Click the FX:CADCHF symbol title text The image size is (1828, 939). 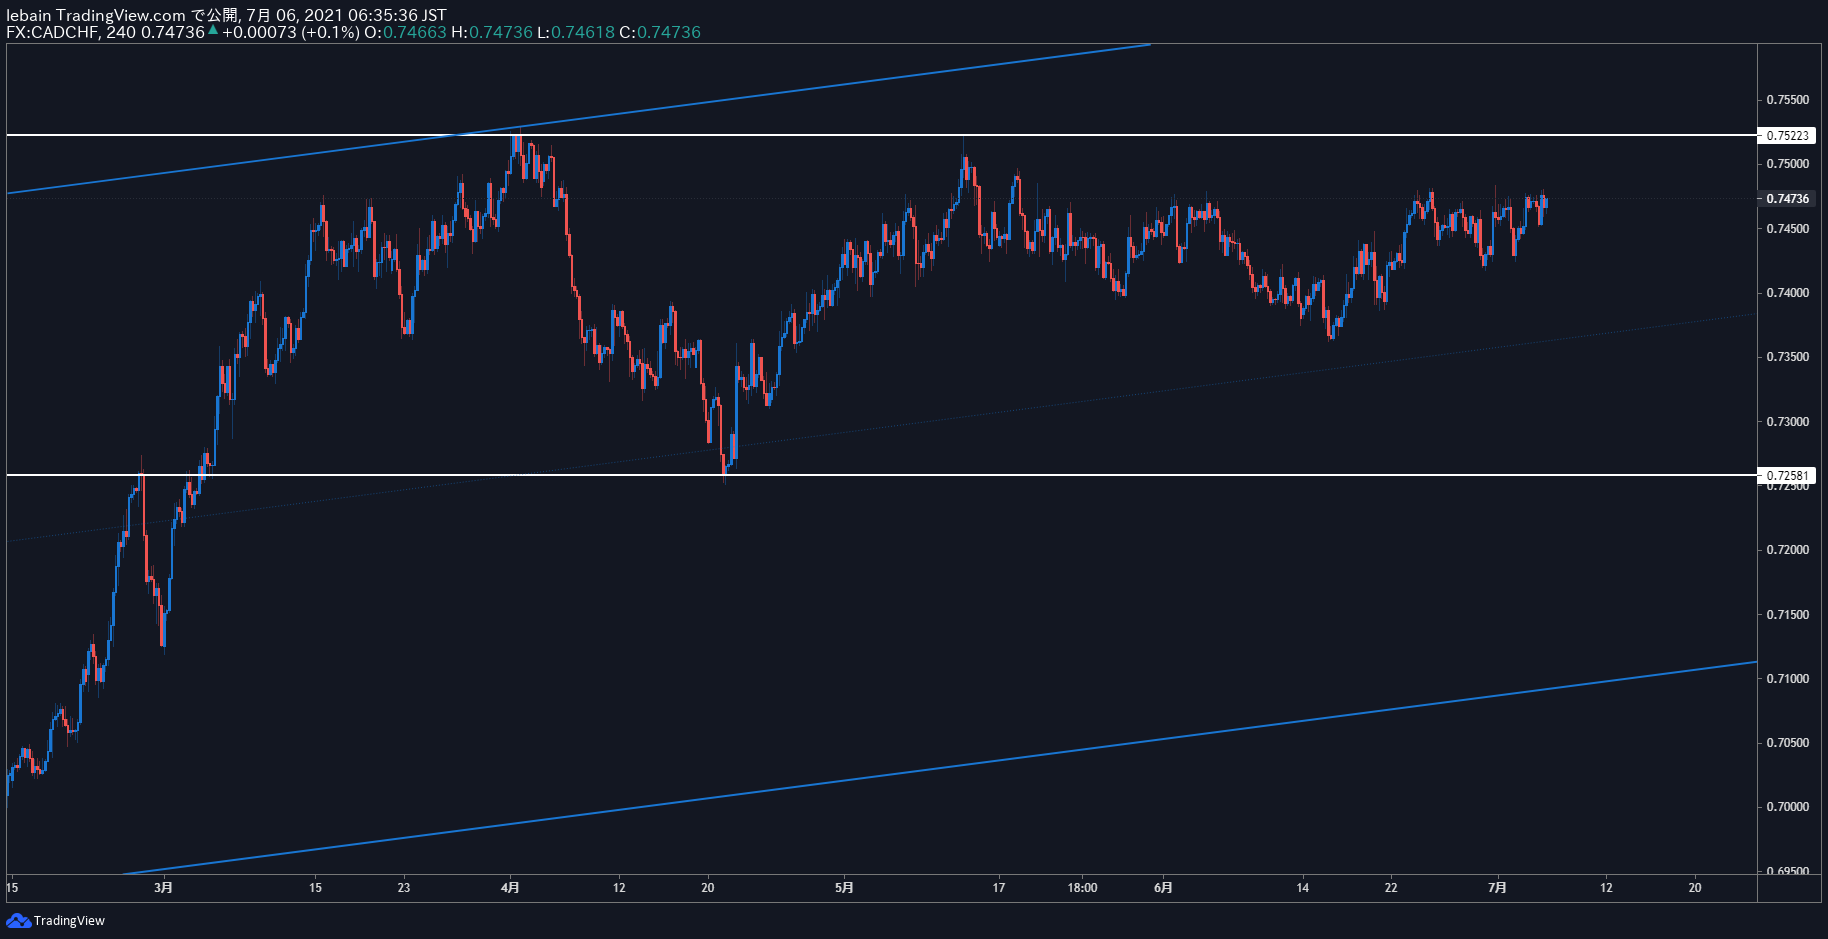(x=52, y=32)
